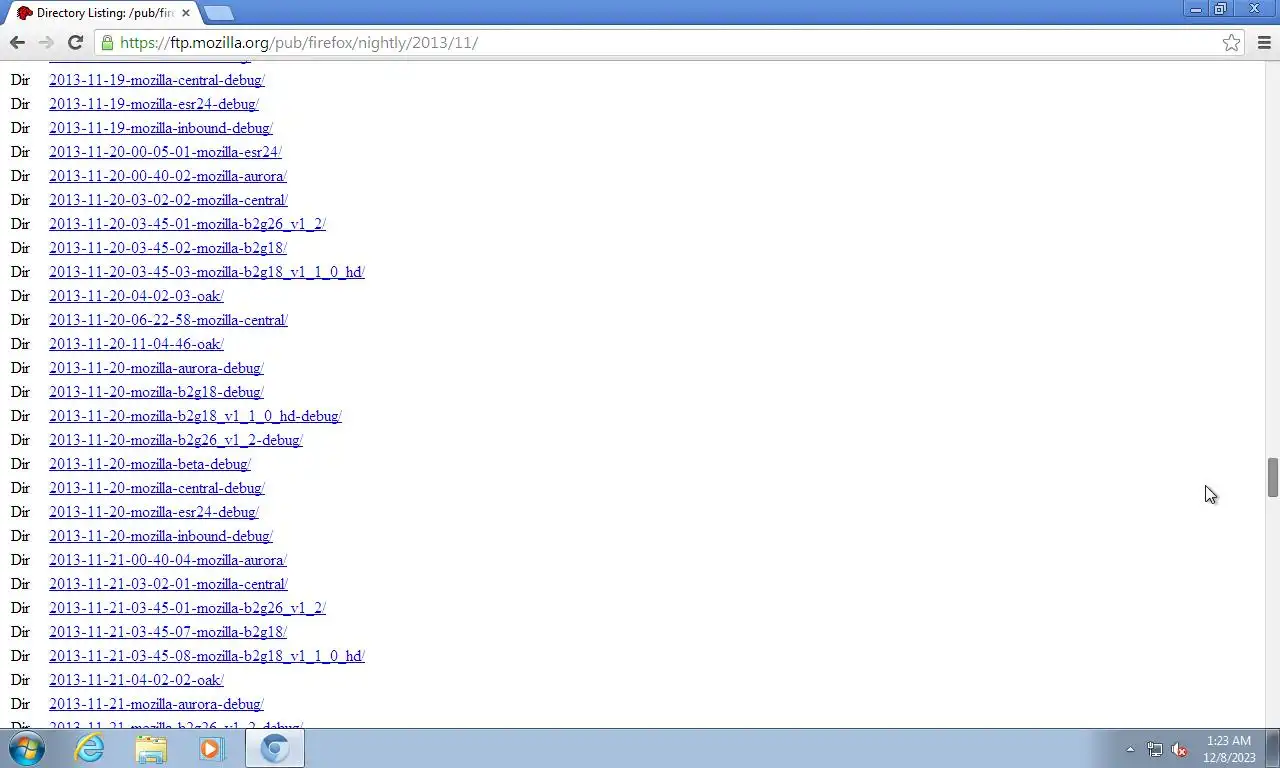The width and height of the screenshot is (1280, 768).
Task: Open 2013-11-20-00-05-01-mozilla-esr24/ link
Action: click(165, 152)
